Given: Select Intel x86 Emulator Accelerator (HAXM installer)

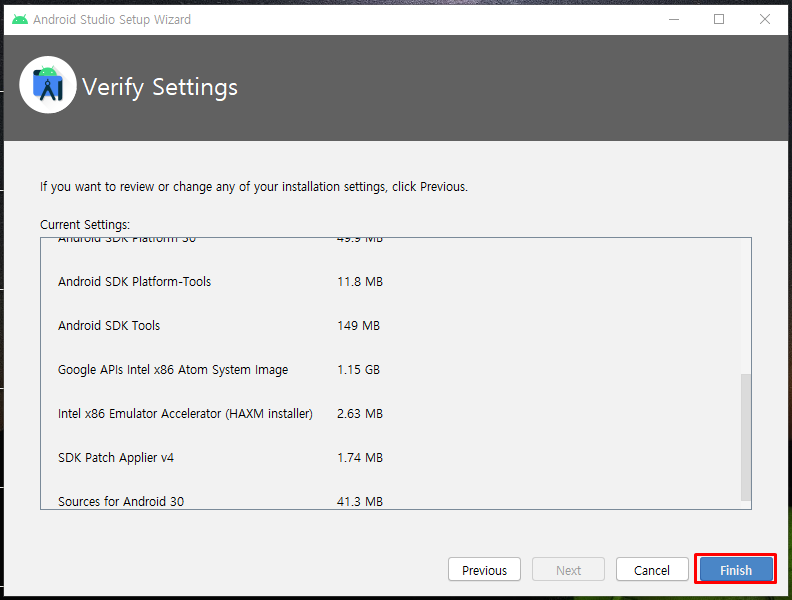Looking at the screenshot, I should (x=185, y=414).
